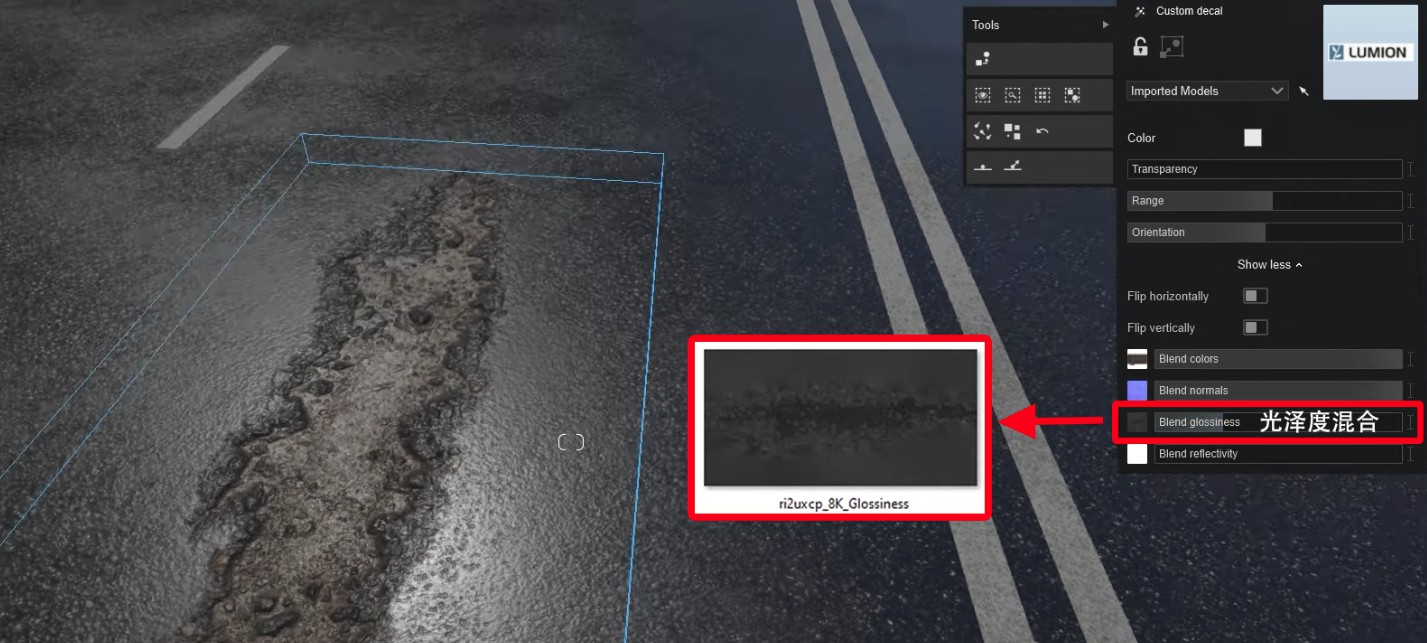
Task: Open the Blend normals texture thumbnail
Action: [1137, 390]
